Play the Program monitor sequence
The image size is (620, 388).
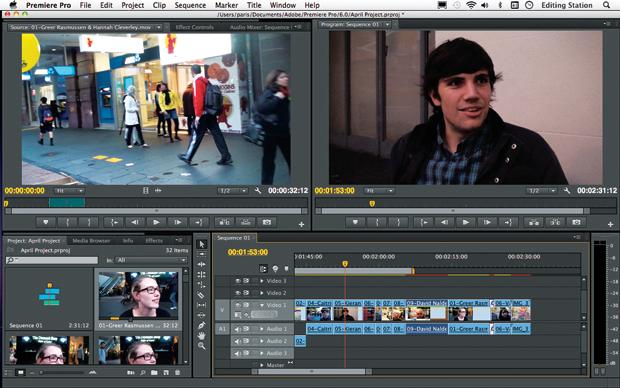[466, 222]
